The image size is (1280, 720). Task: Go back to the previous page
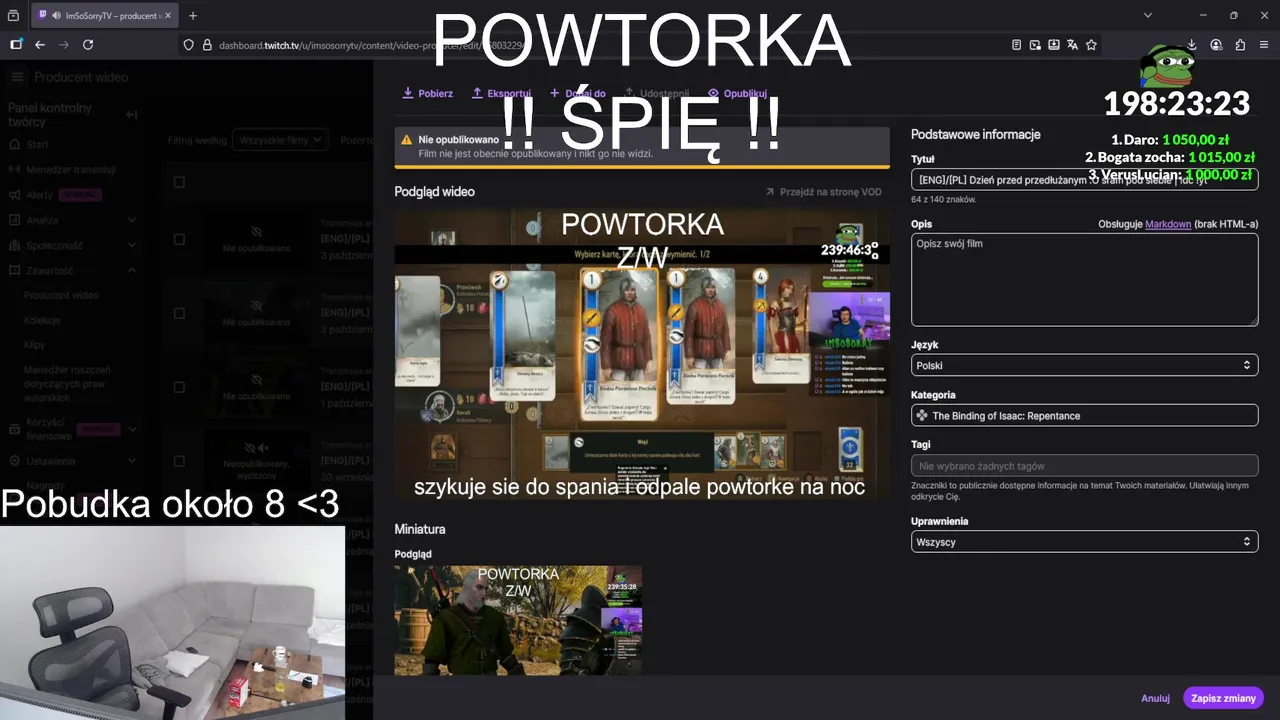40,45
